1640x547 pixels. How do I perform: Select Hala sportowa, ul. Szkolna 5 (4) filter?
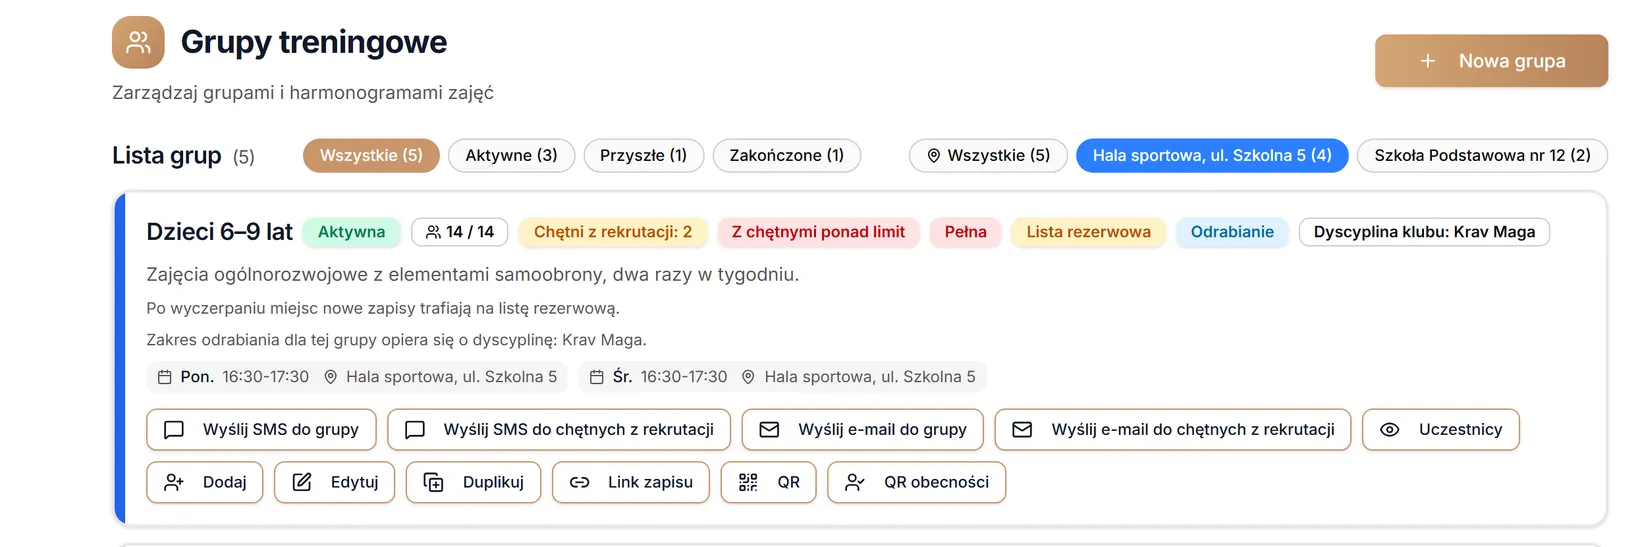coord(1212,156)
